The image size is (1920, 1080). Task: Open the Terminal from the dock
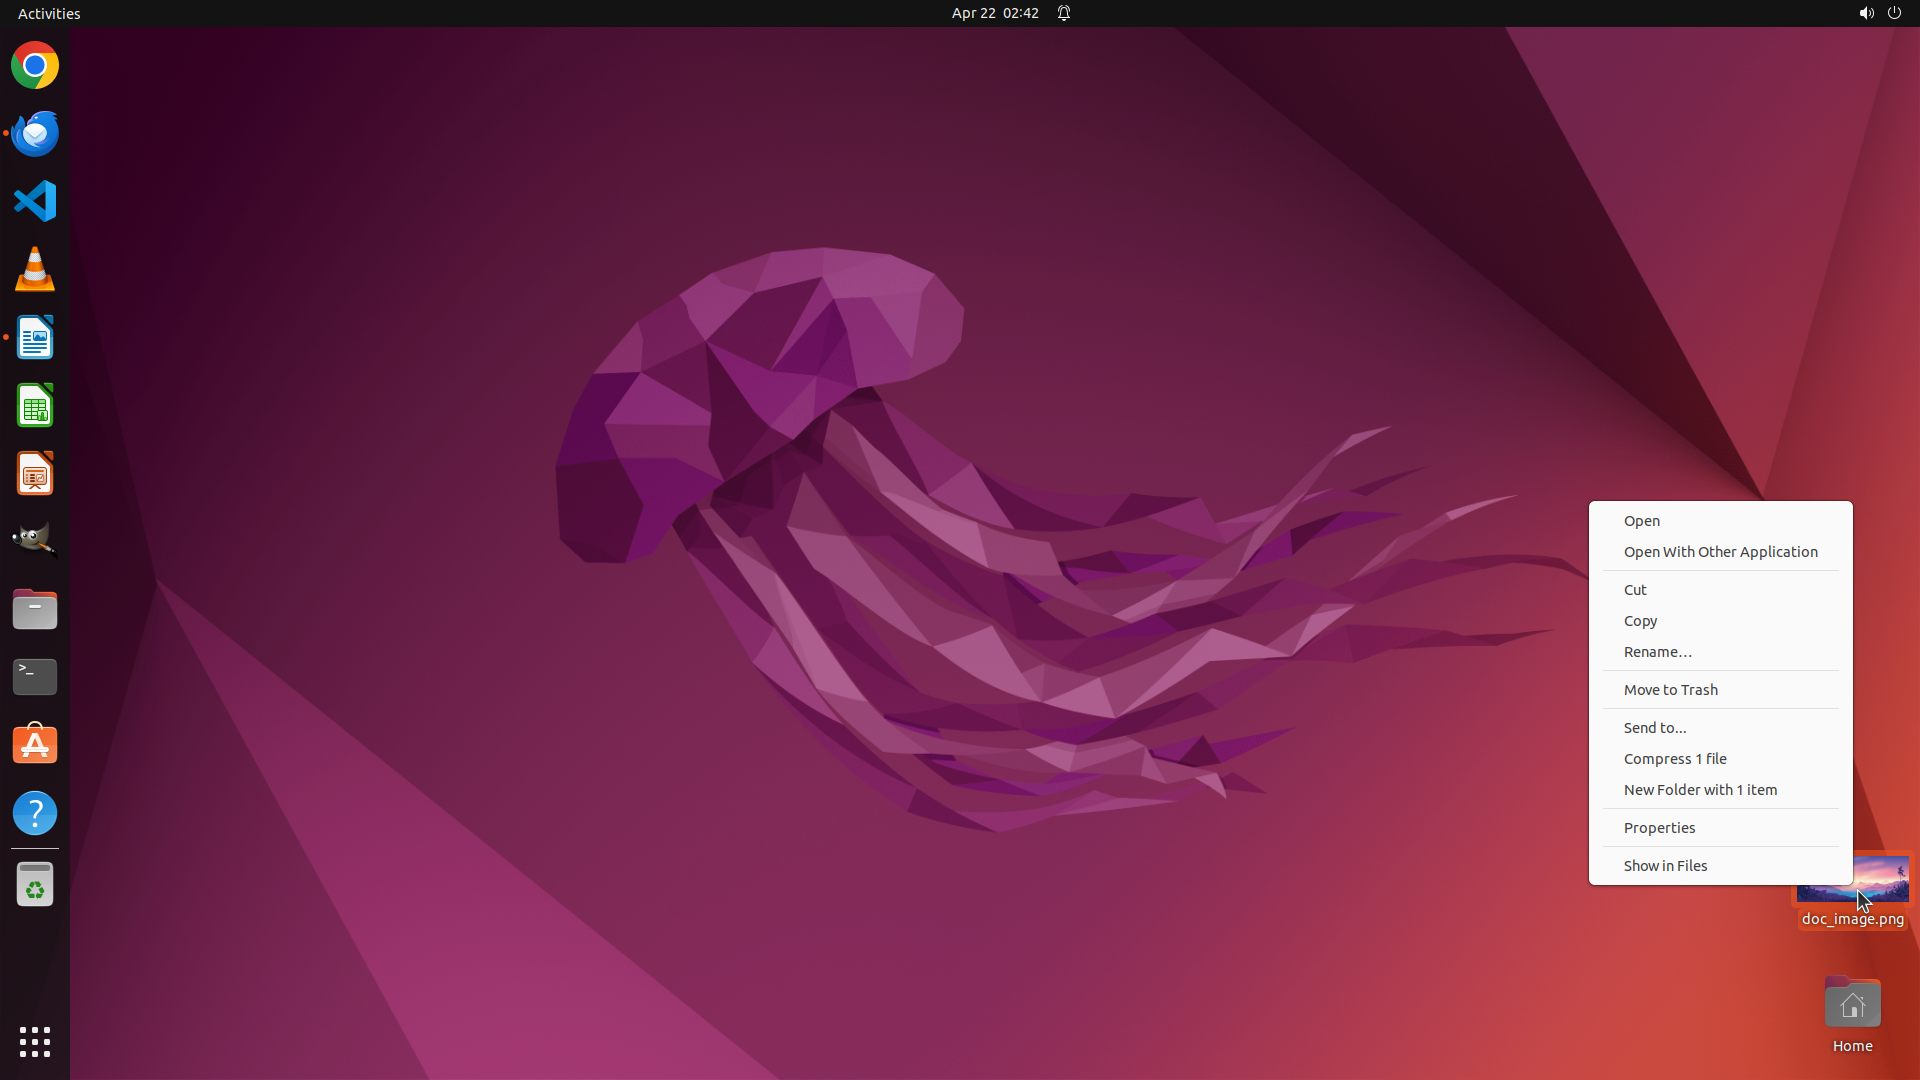pos(35,677)
